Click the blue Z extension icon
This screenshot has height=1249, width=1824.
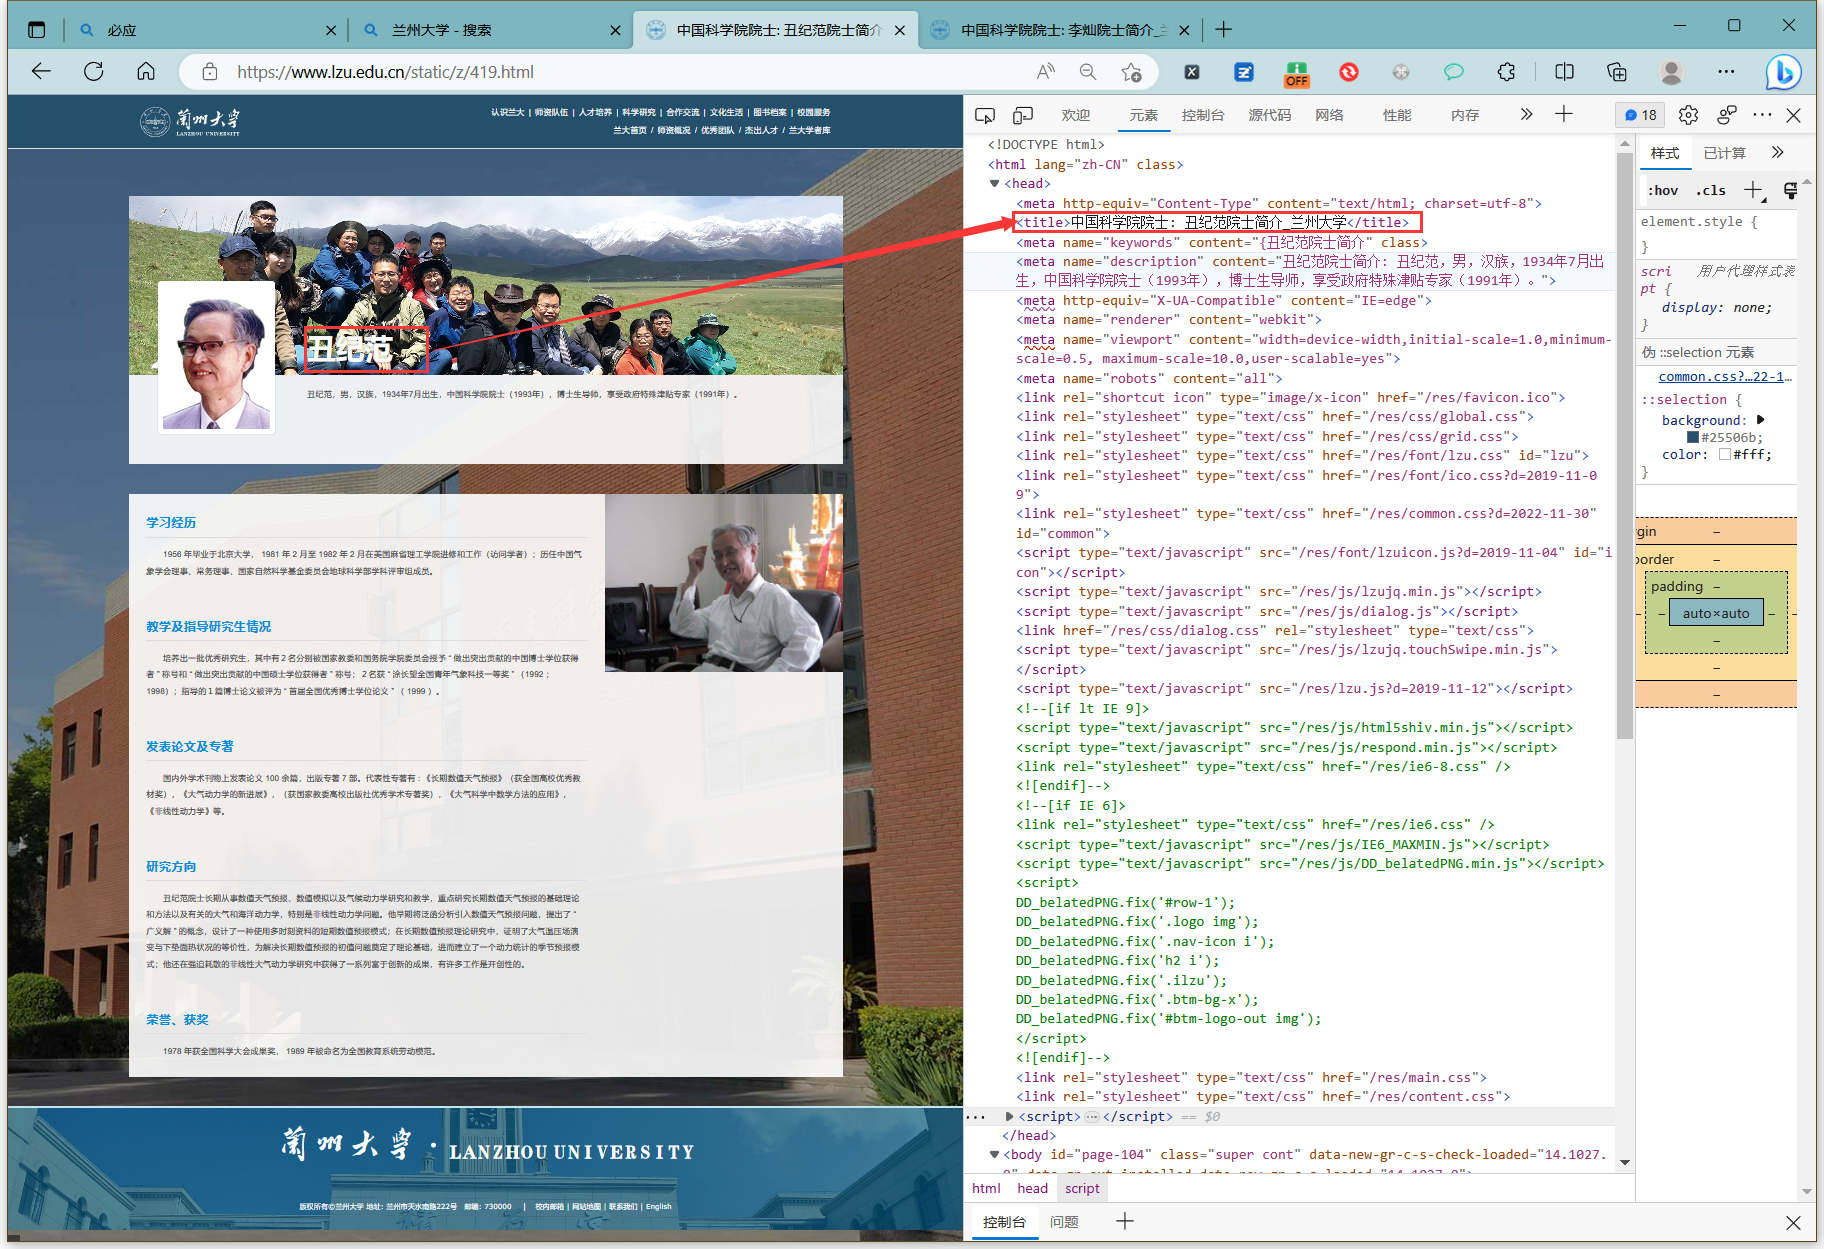(x=1244, y=72)
